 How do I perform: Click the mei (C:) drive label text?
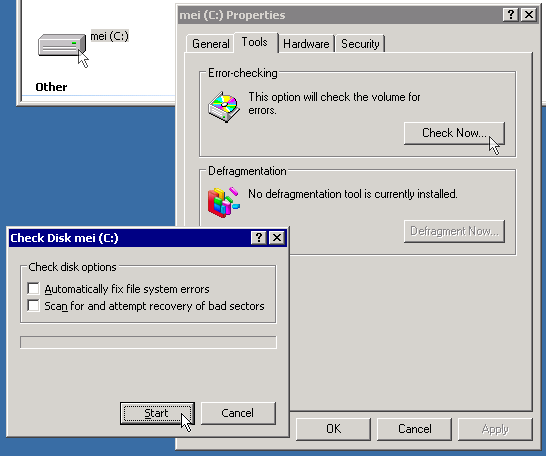(x=110, y=36)
